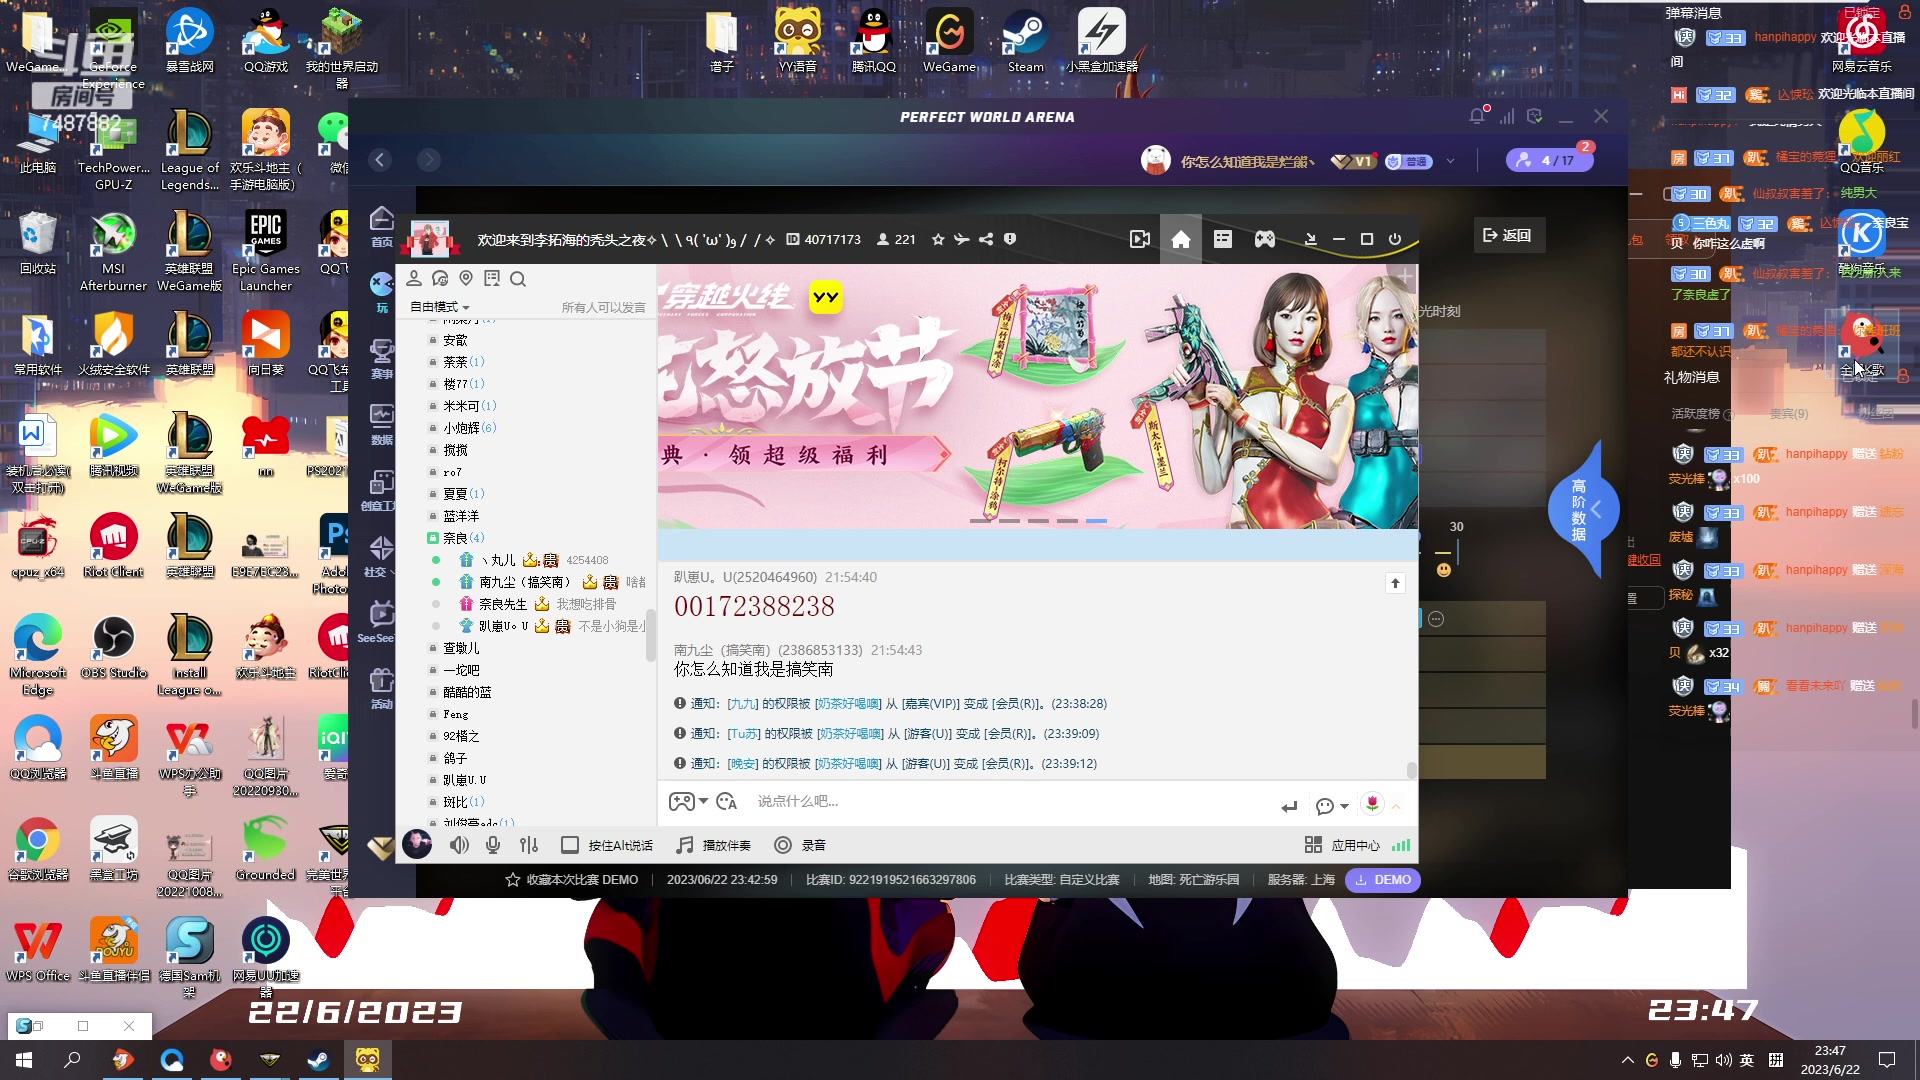Favorite the channel with star icon
The height and width of the screenshot is (1080, 1920).
pyautogui.click(x=938, y=239)
